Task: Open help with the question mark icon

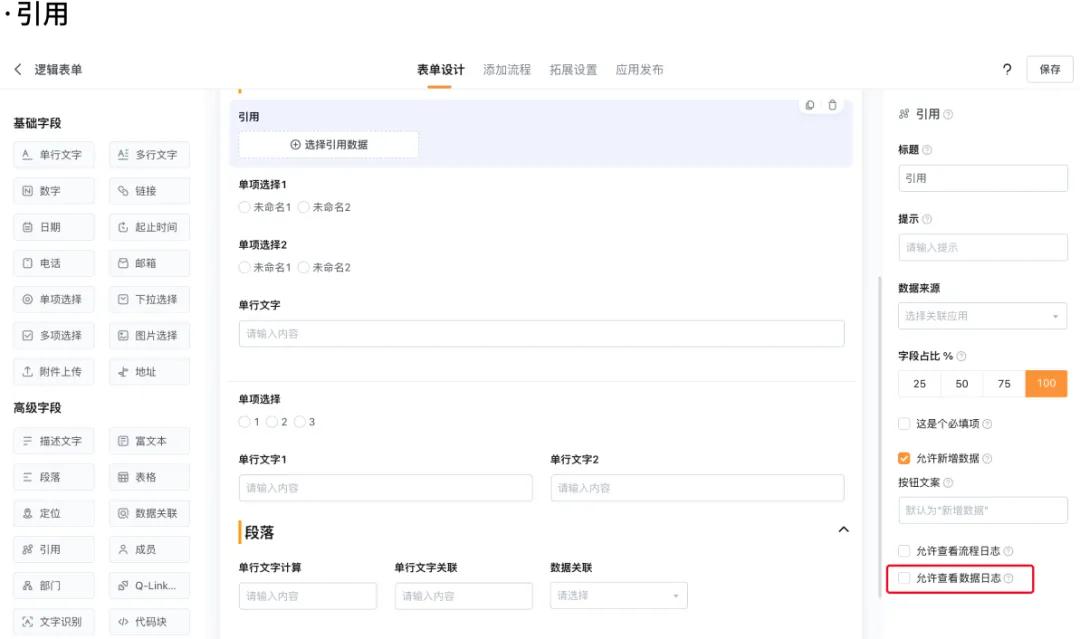Action: (1006, 69)
